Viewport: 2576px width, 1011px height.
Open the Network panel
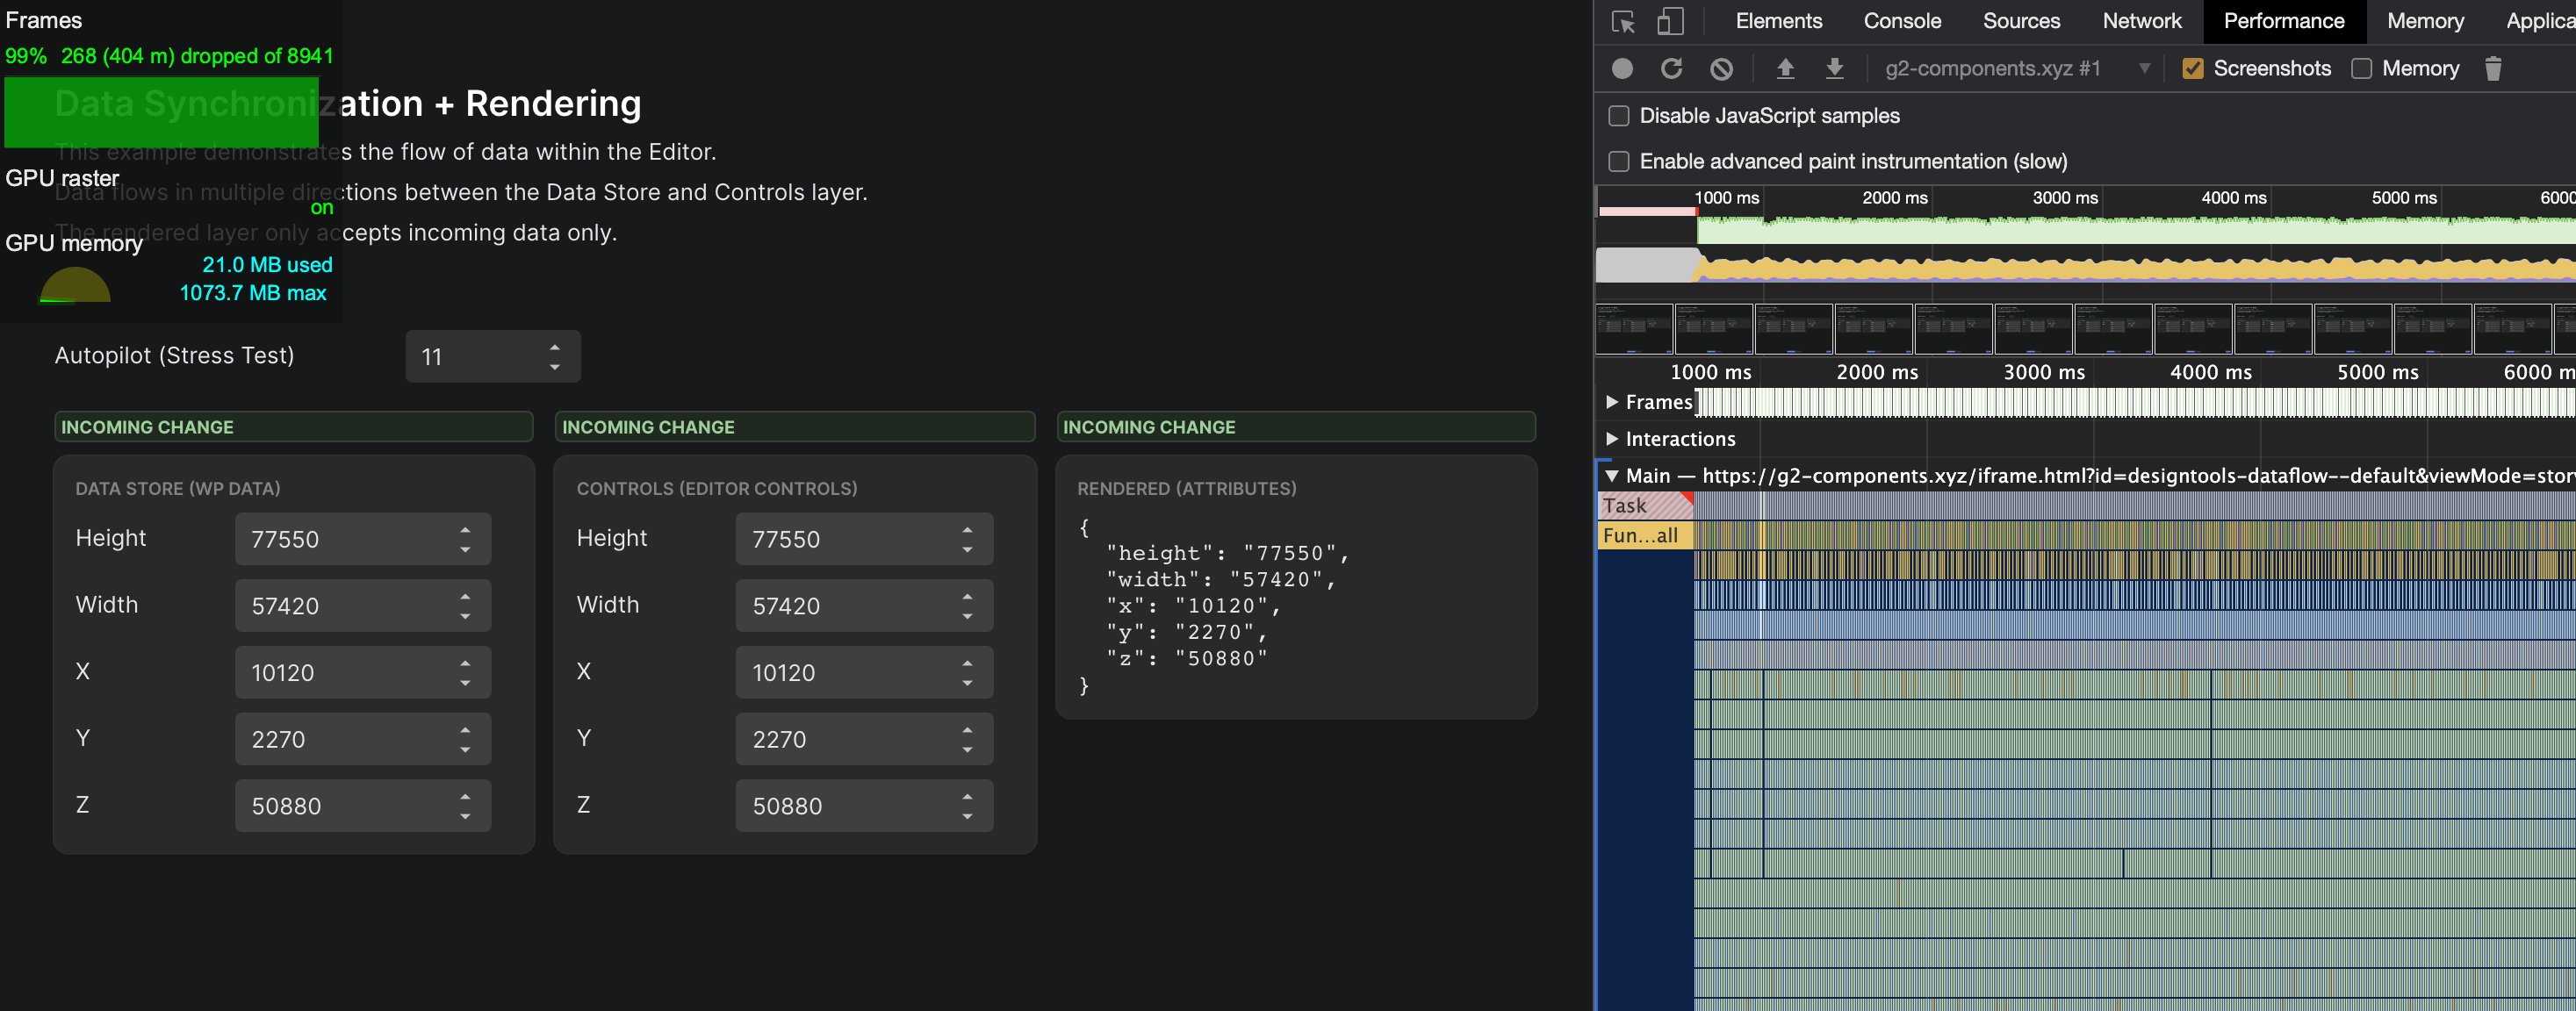click(2142, 20)
